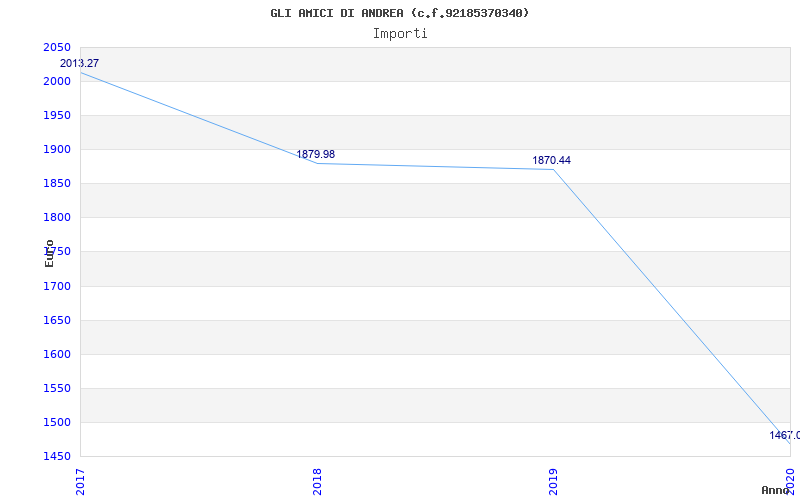Click the 1550 y-axis value
Viewport: 800px width, 500px height.
click(x=57, y=388)
